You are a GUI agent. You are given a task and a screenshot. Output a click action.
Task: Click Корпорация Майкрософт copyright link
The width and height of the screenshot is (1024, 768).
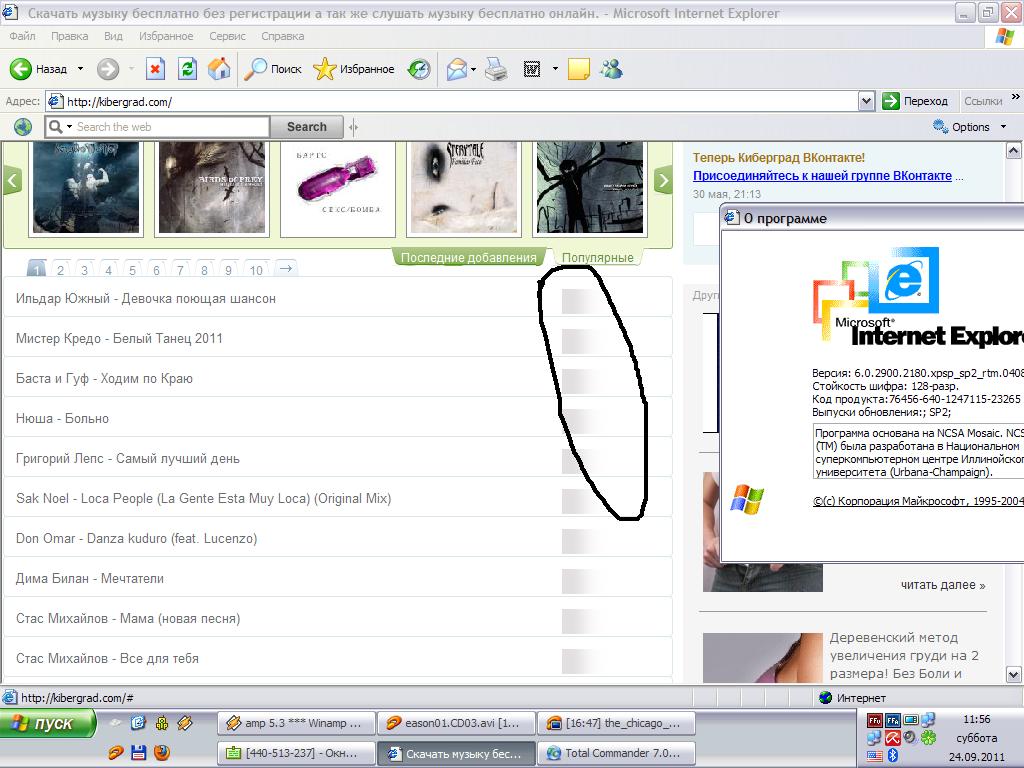(918, 501)
